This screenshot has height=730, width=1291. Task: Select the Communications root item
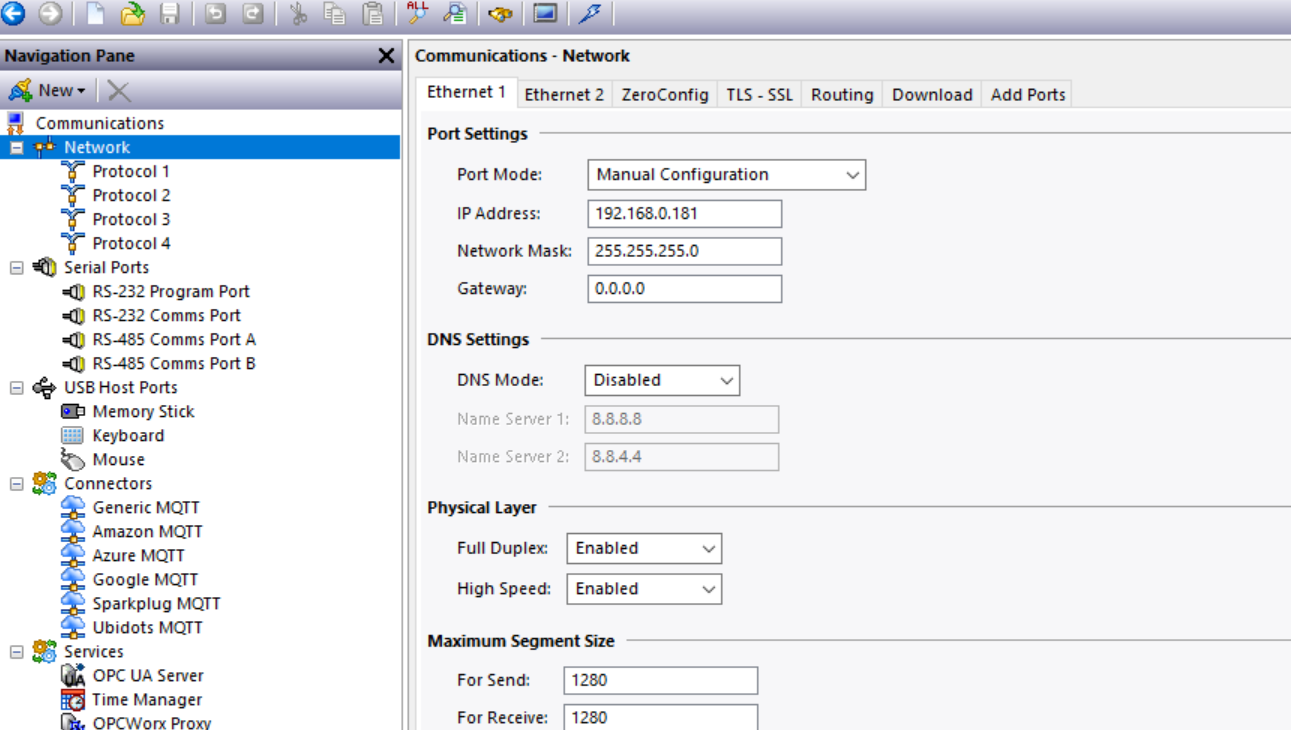[x=100, y=123]
